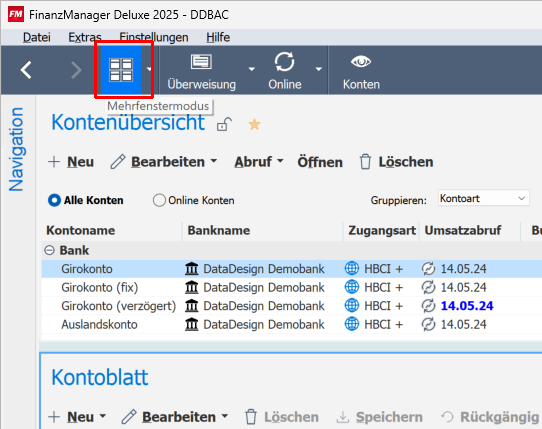Click the Öffnen button
Image resolution: width=542 pixels, height=429 pixels.
pos(320,162)
